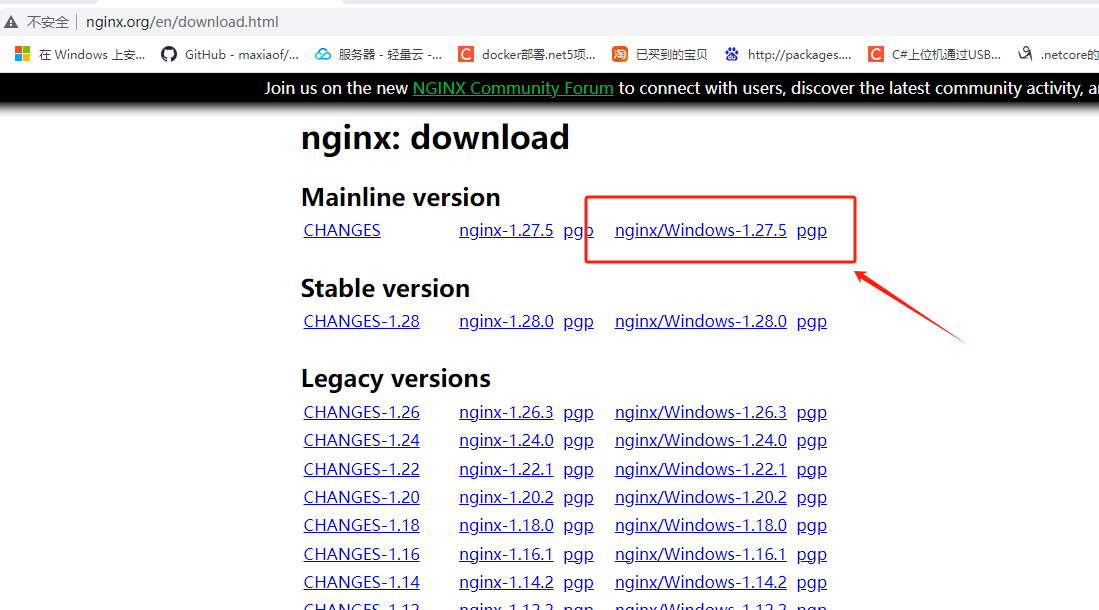
Task: Open CHANGES-1.20 link
Action: 362,497
